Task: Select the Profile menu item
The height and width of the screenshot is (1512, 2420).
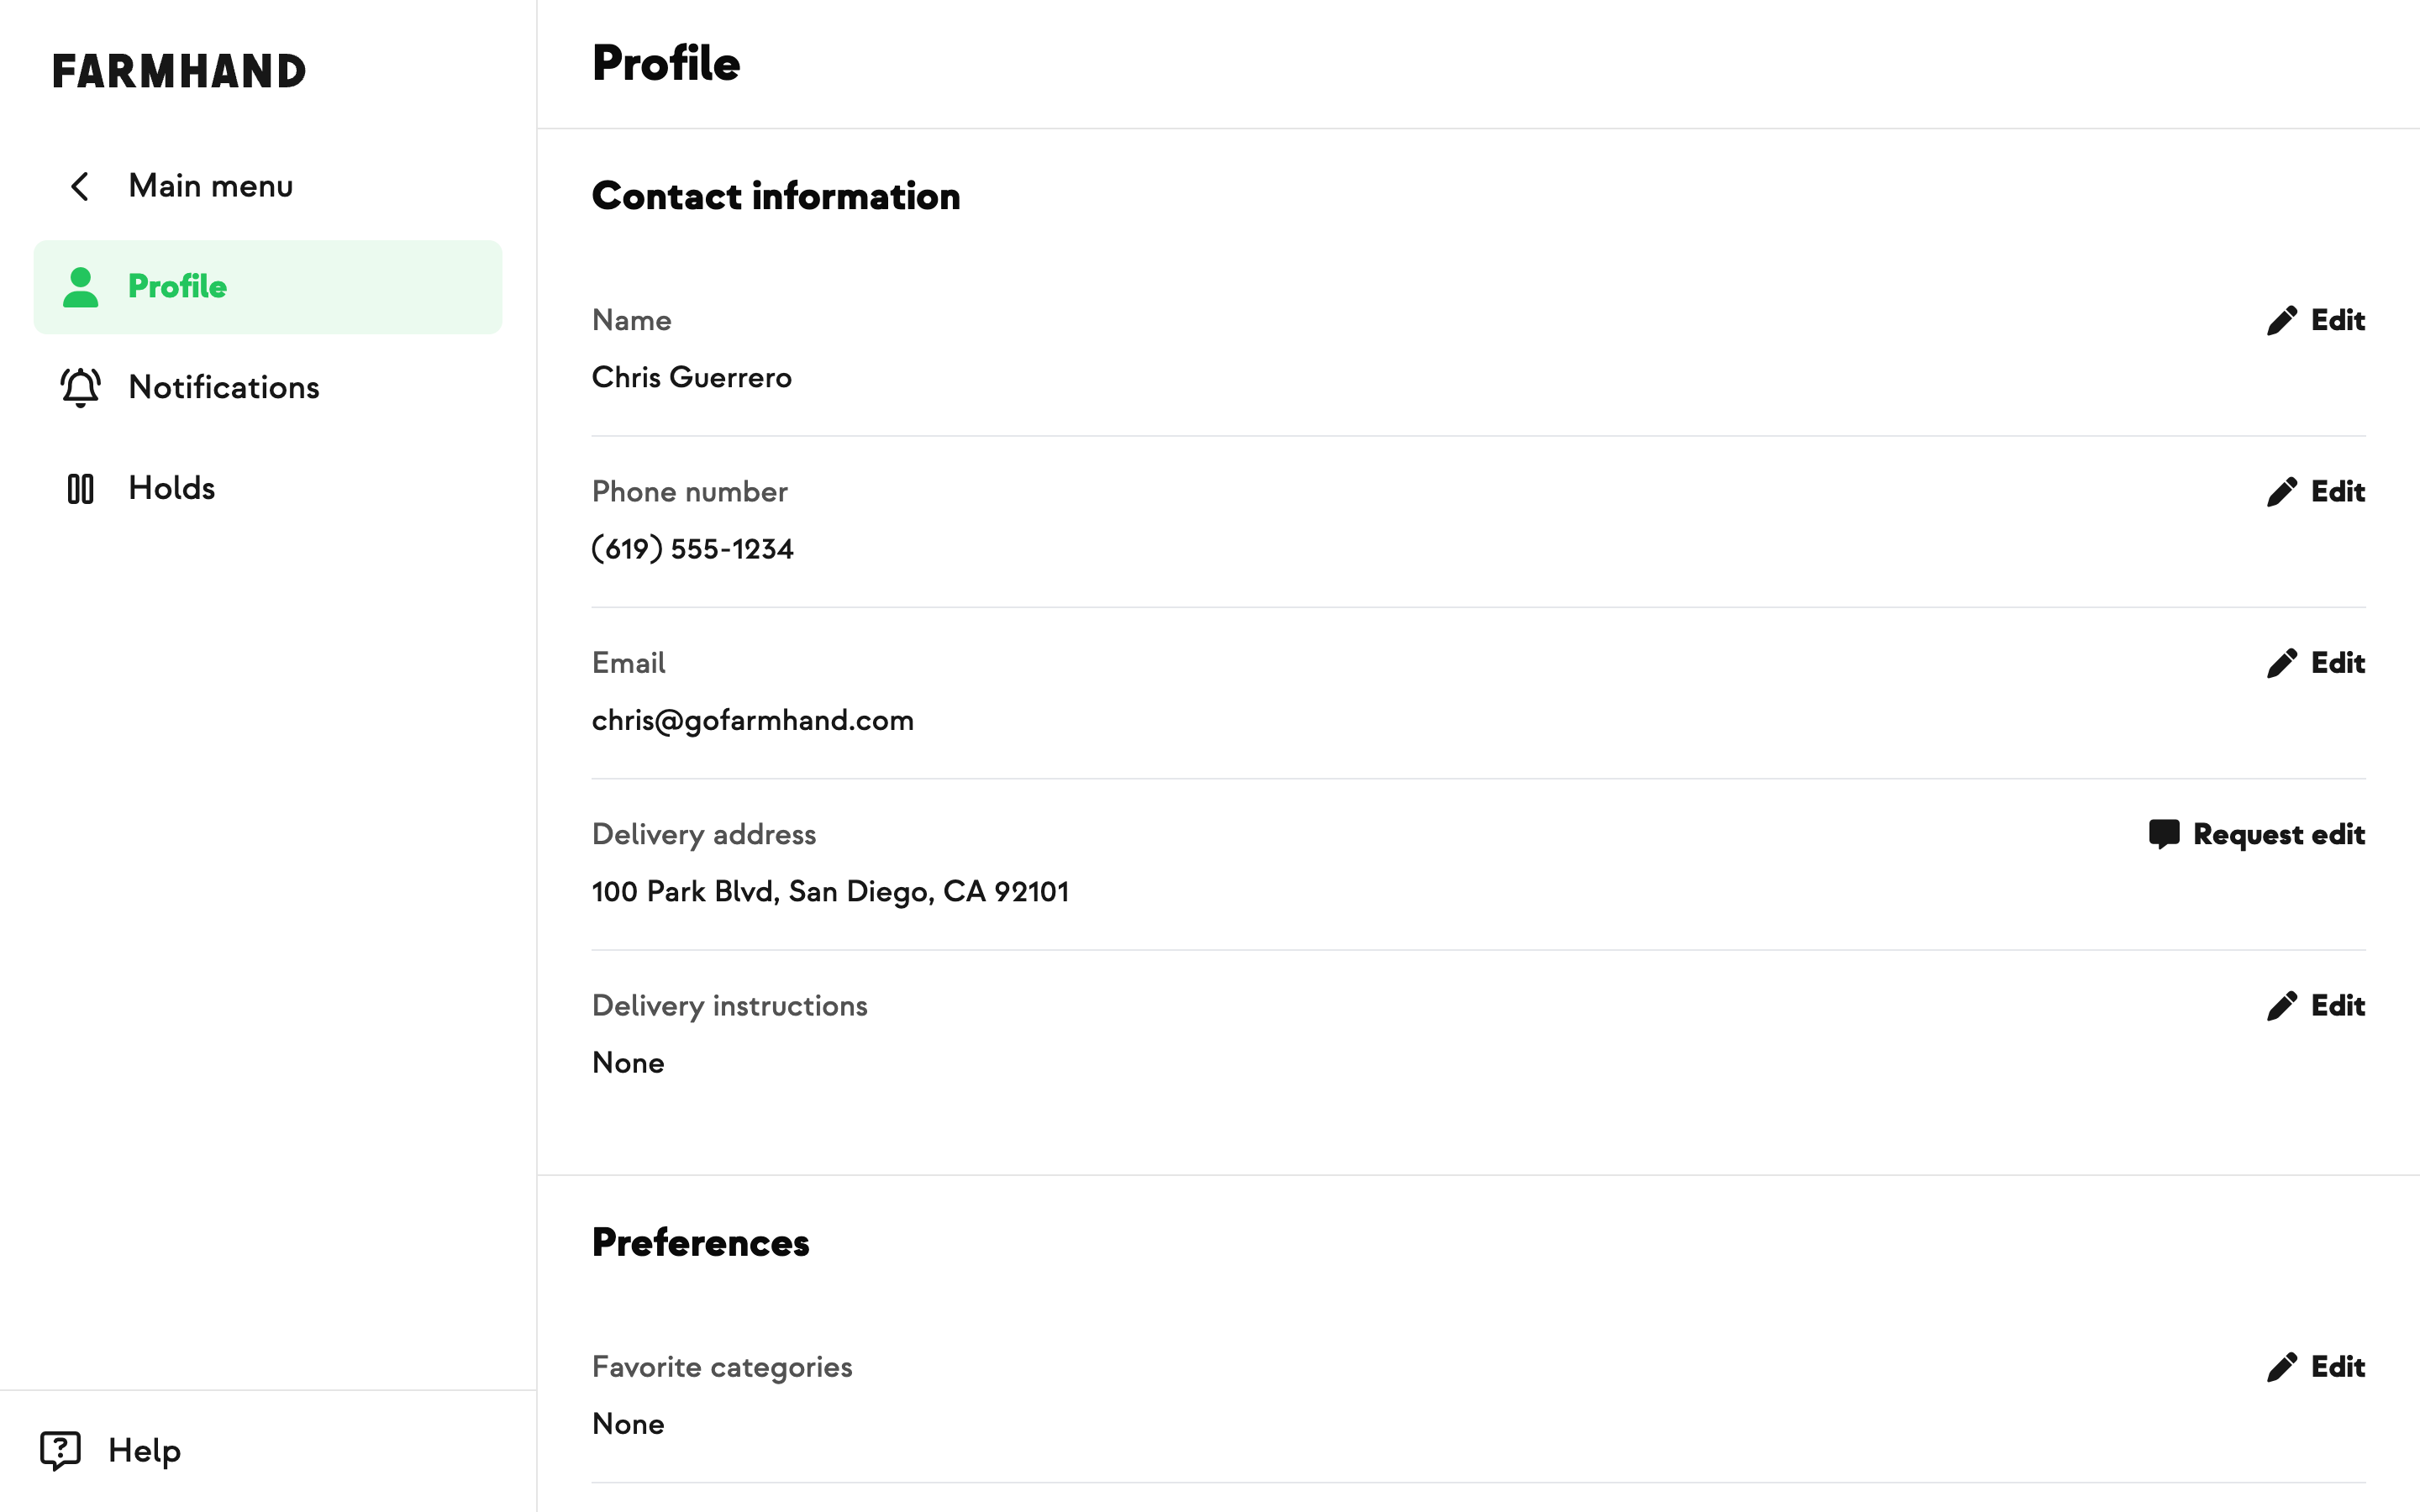Action: tap(178, 287)
